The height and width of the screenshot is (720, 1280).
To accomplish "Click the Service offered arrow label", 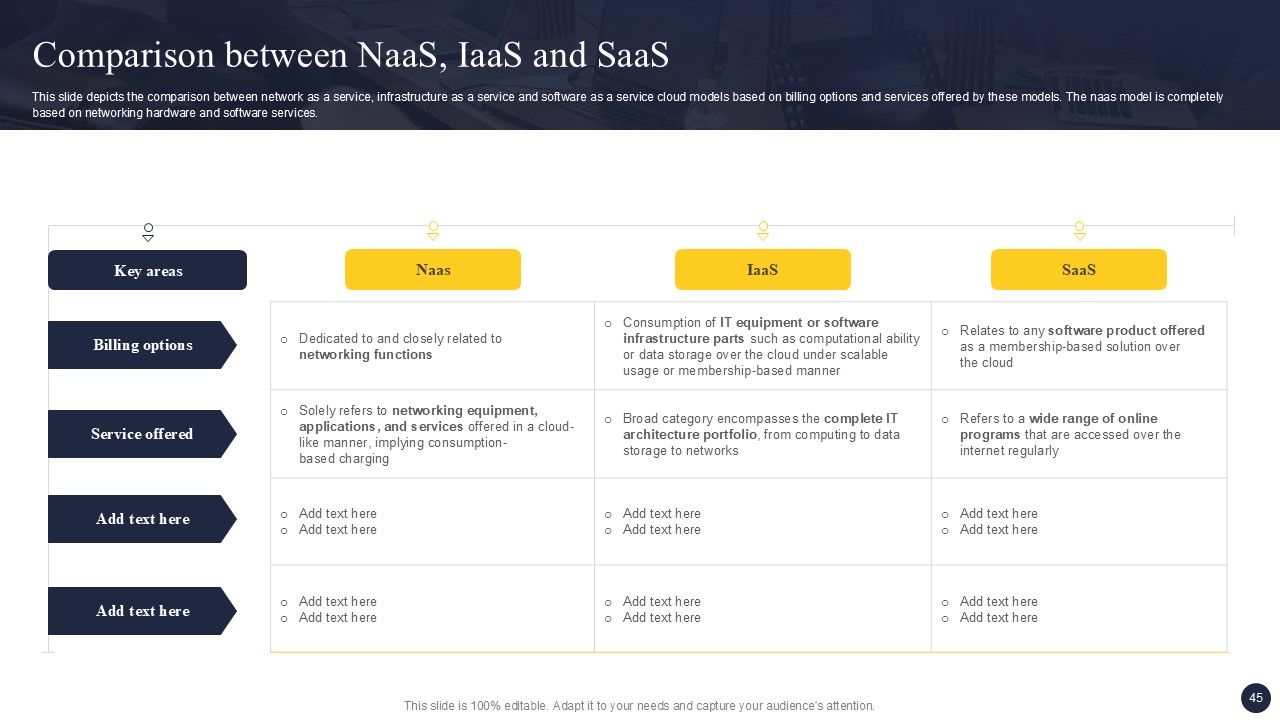I will [x=142, y=434].
